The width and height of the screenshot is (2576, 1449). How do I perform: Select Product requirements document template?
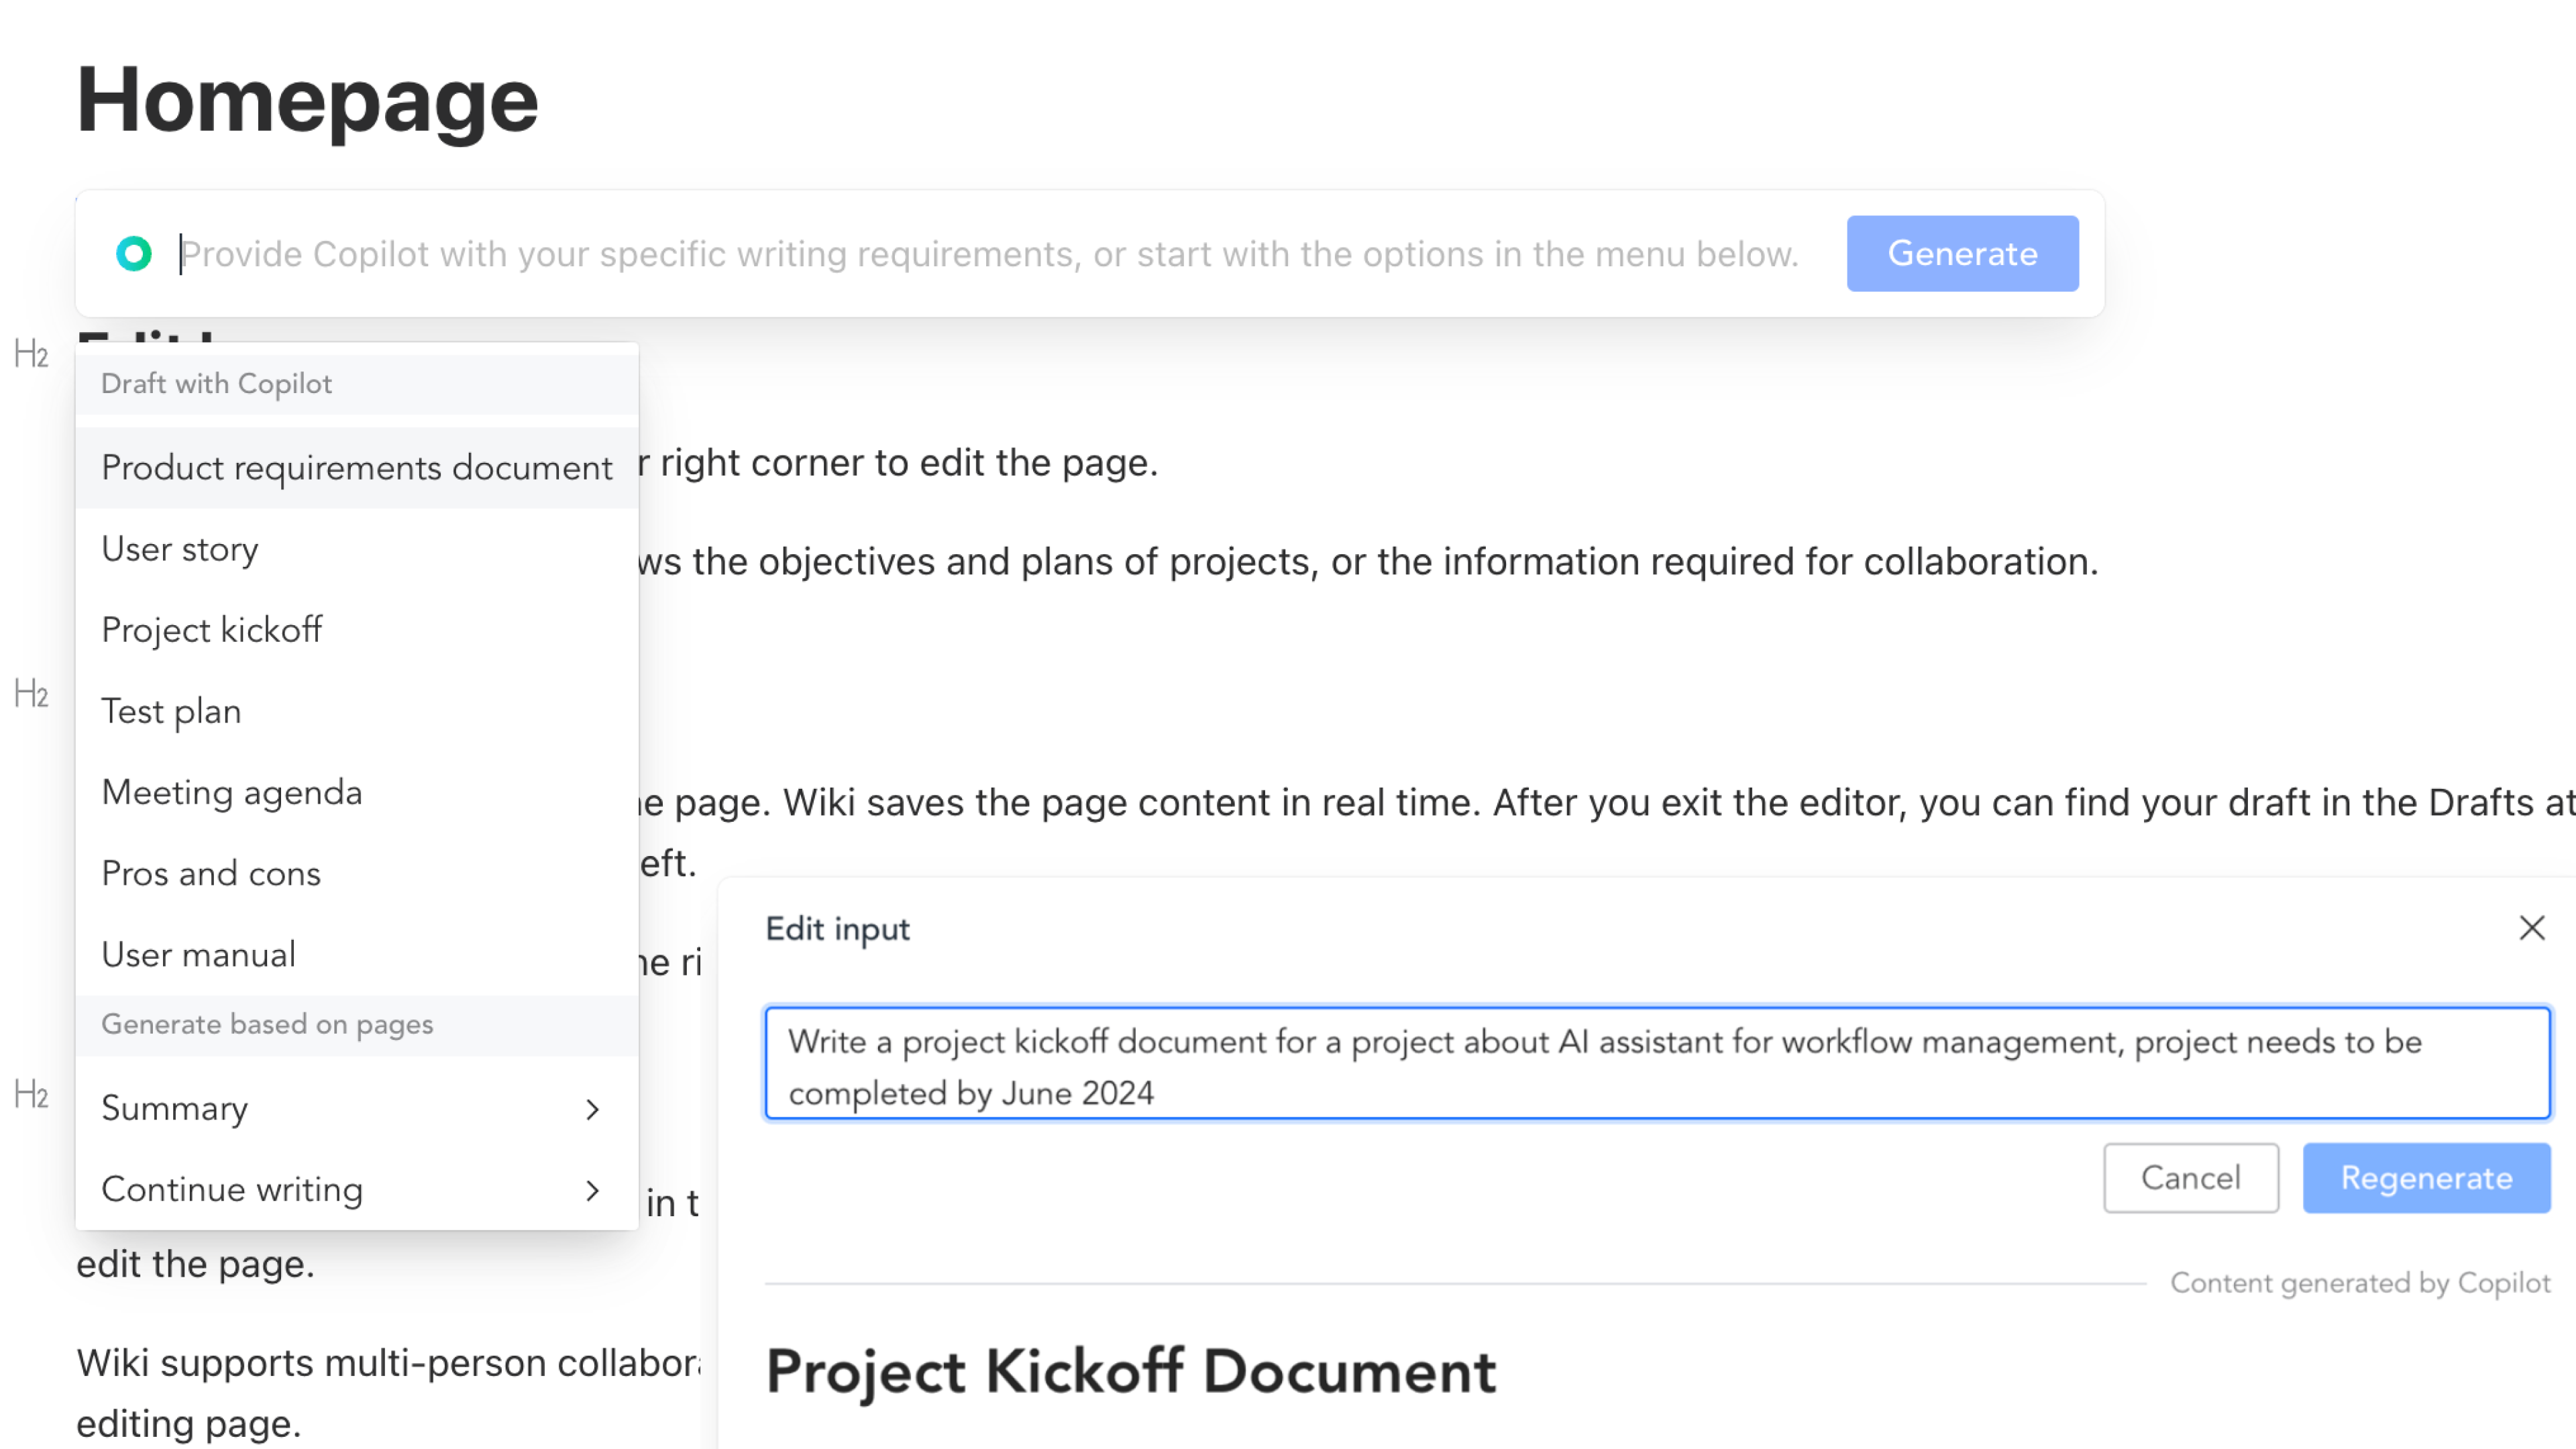[x=356, y=467]
